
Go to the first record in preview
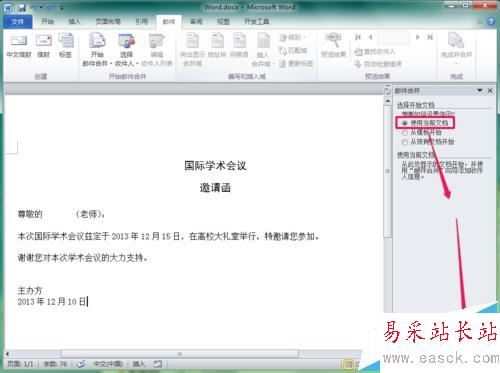pyautogui.click(x=358, y=37)
